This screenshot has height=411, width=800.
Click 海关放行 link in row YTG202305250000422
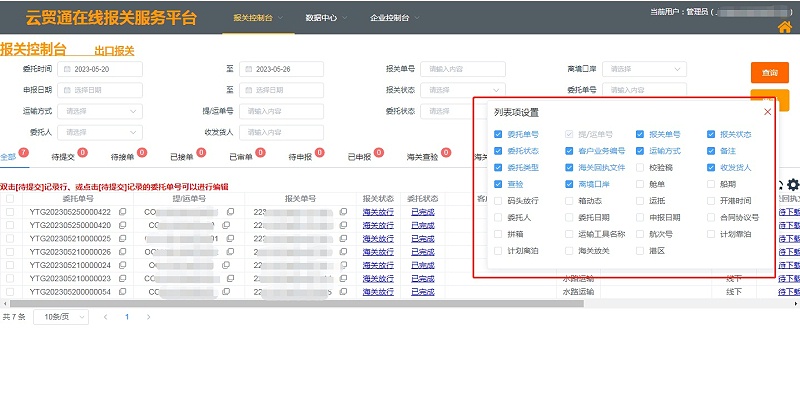coord(378,212)
